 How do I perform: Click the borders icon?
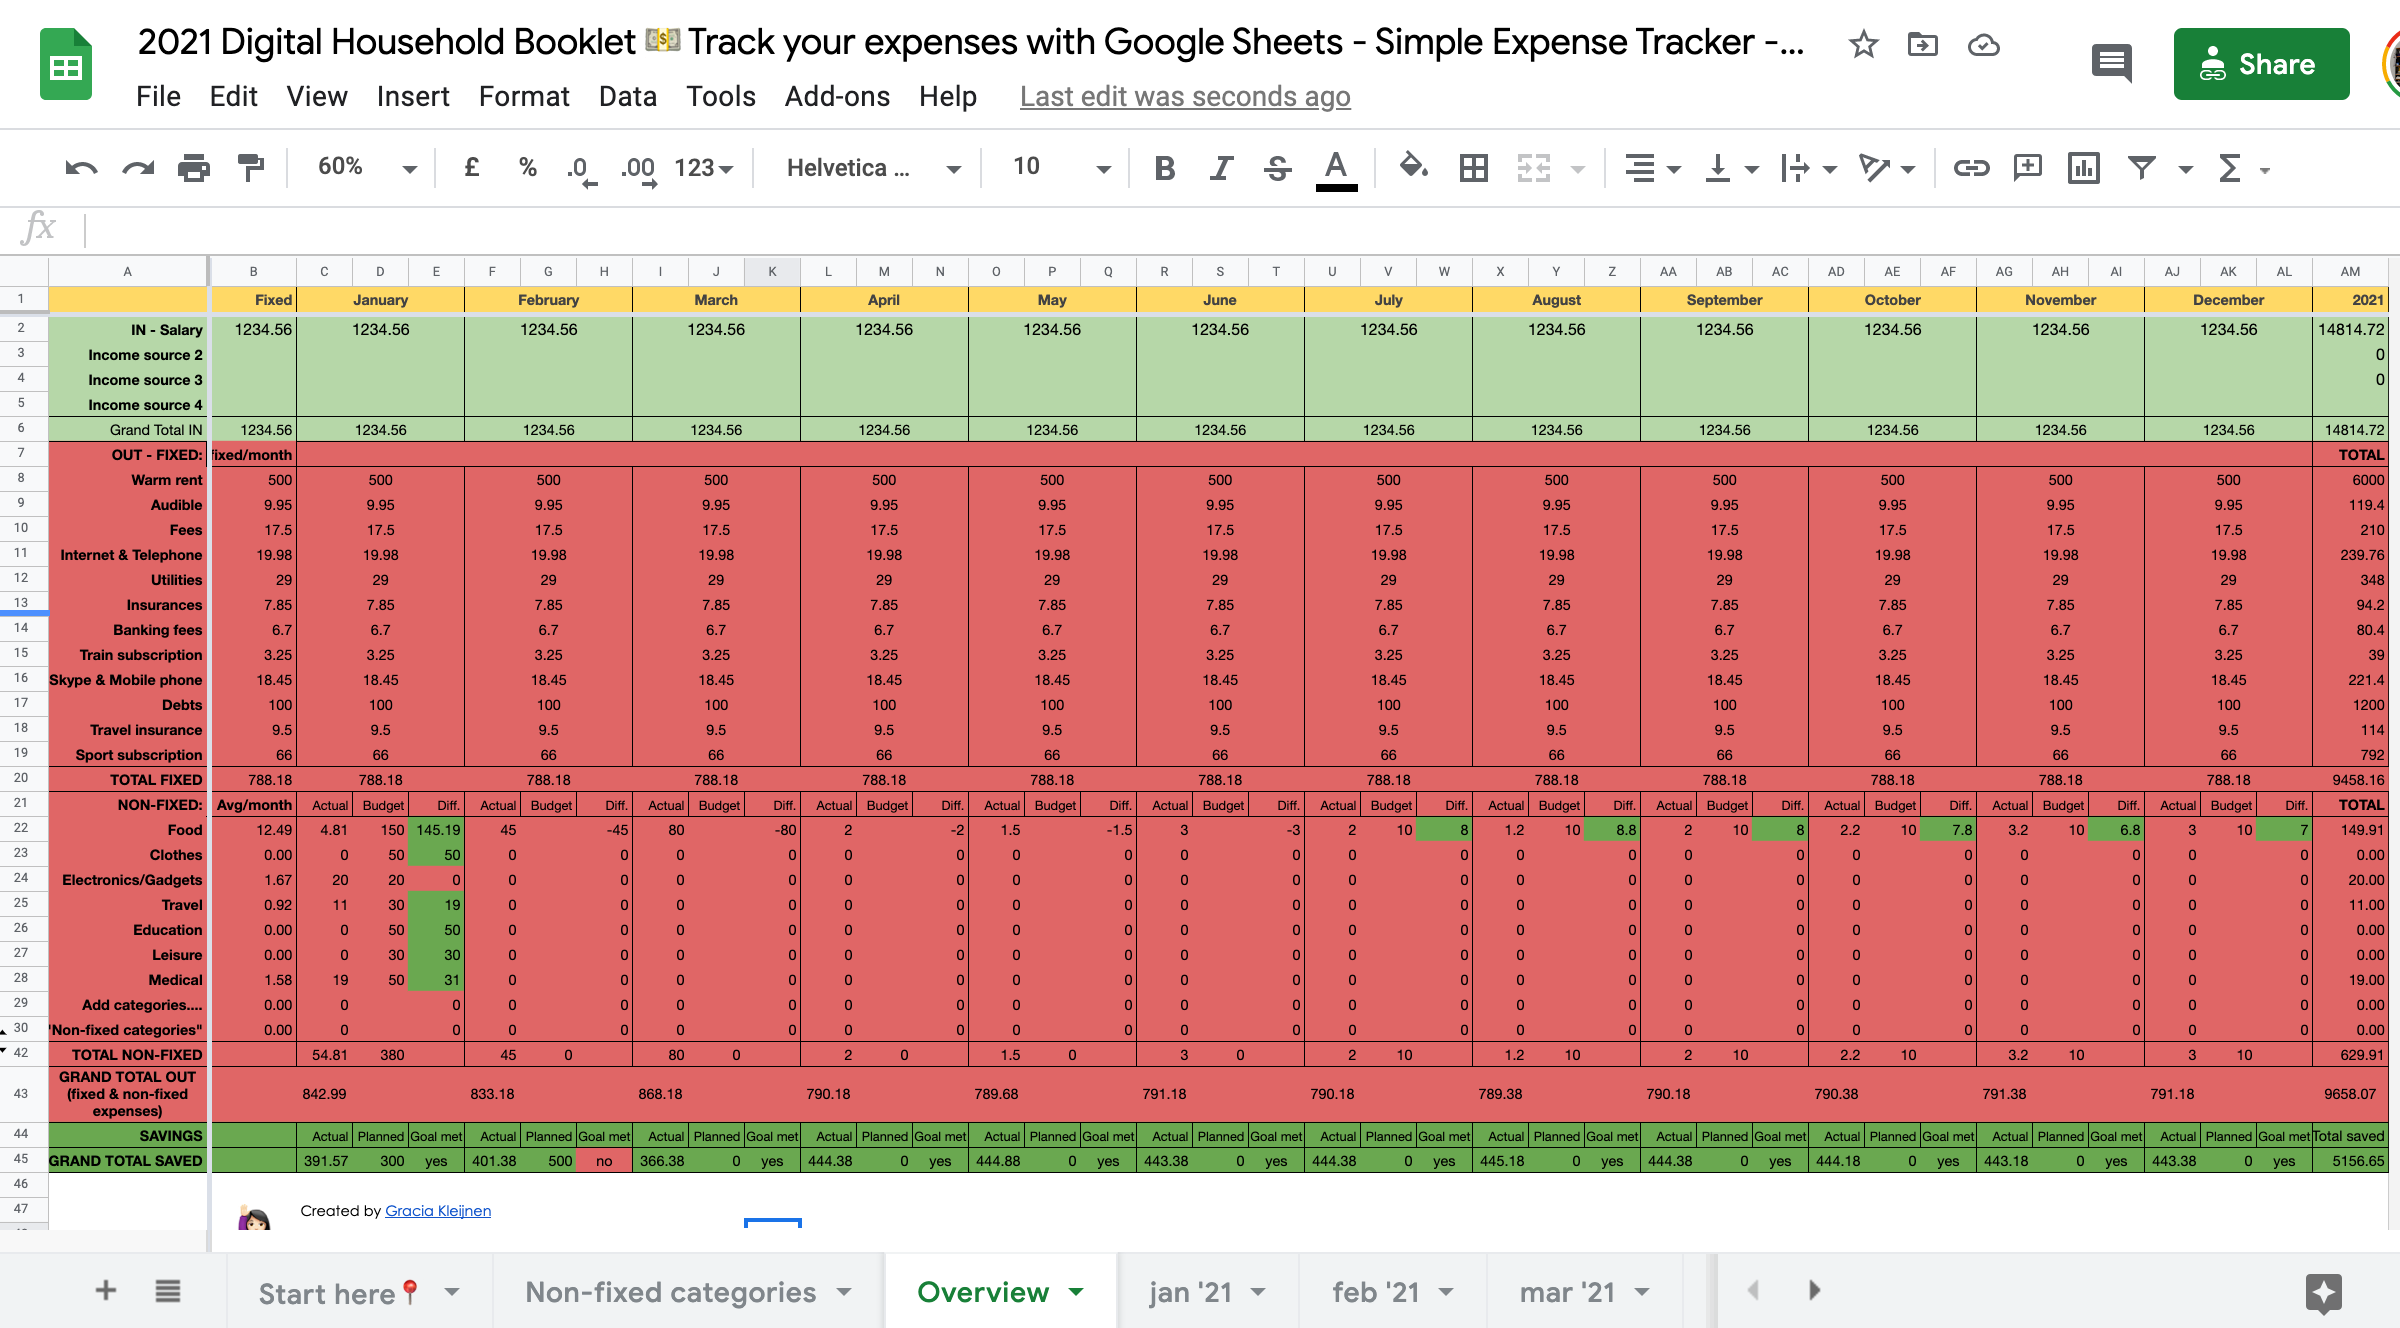tap(1472, 167)
